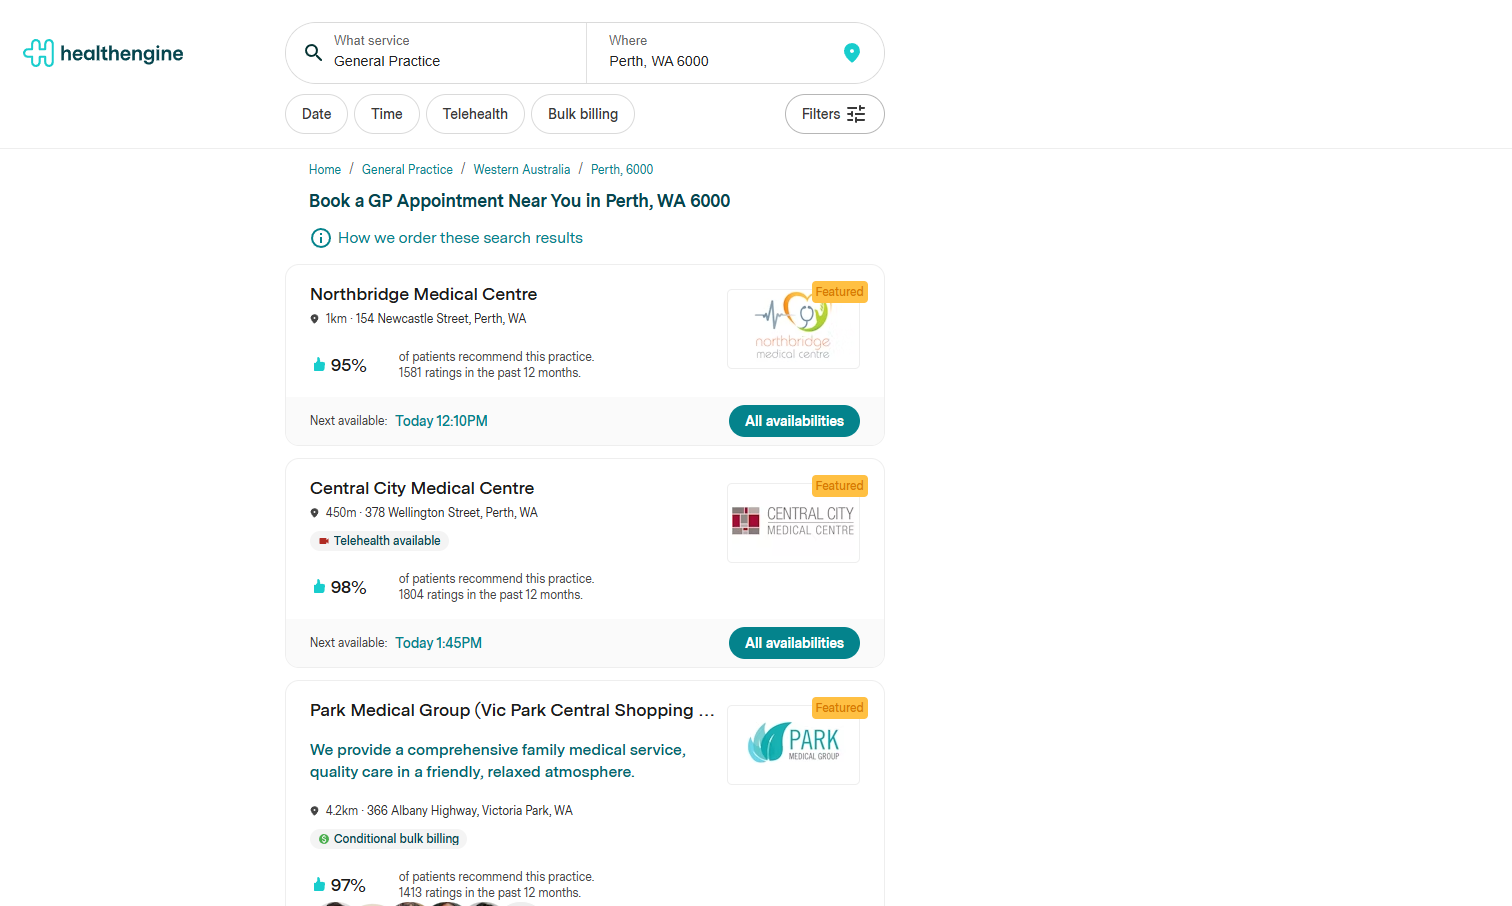Click the Northbridge Medical Centre logo
Screen dimensions: 1512x906
[793, 329]
